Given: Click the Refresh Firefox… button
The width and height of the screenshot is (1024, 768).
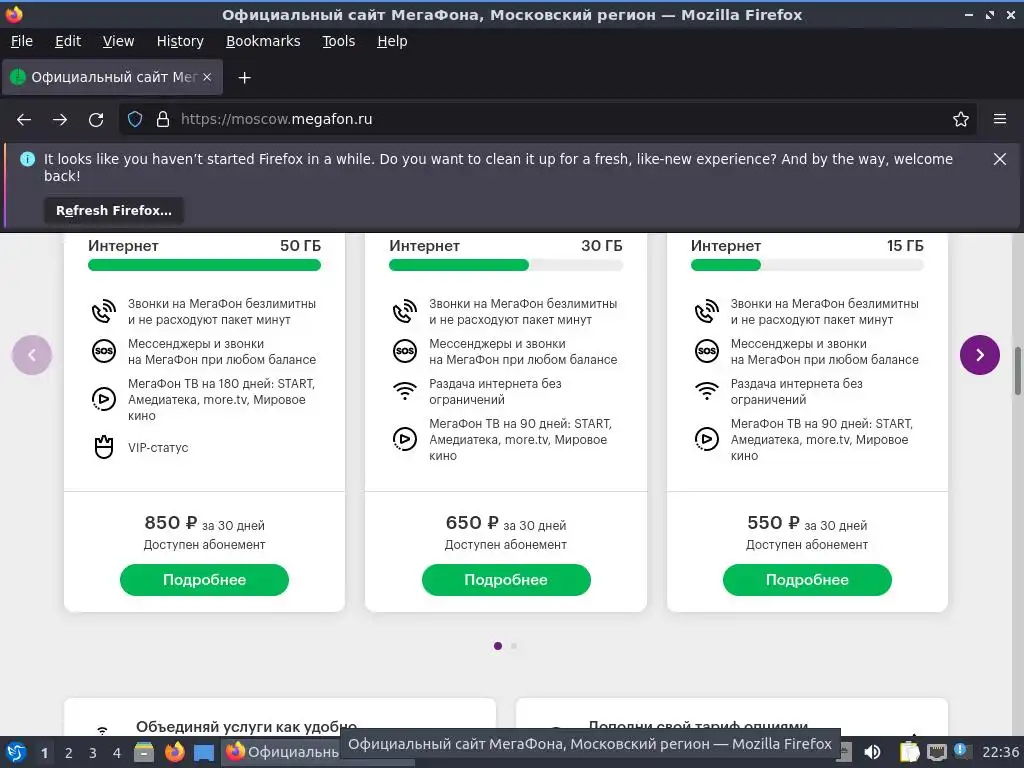Looking at the screenshot, I should [x=114, y=210].
